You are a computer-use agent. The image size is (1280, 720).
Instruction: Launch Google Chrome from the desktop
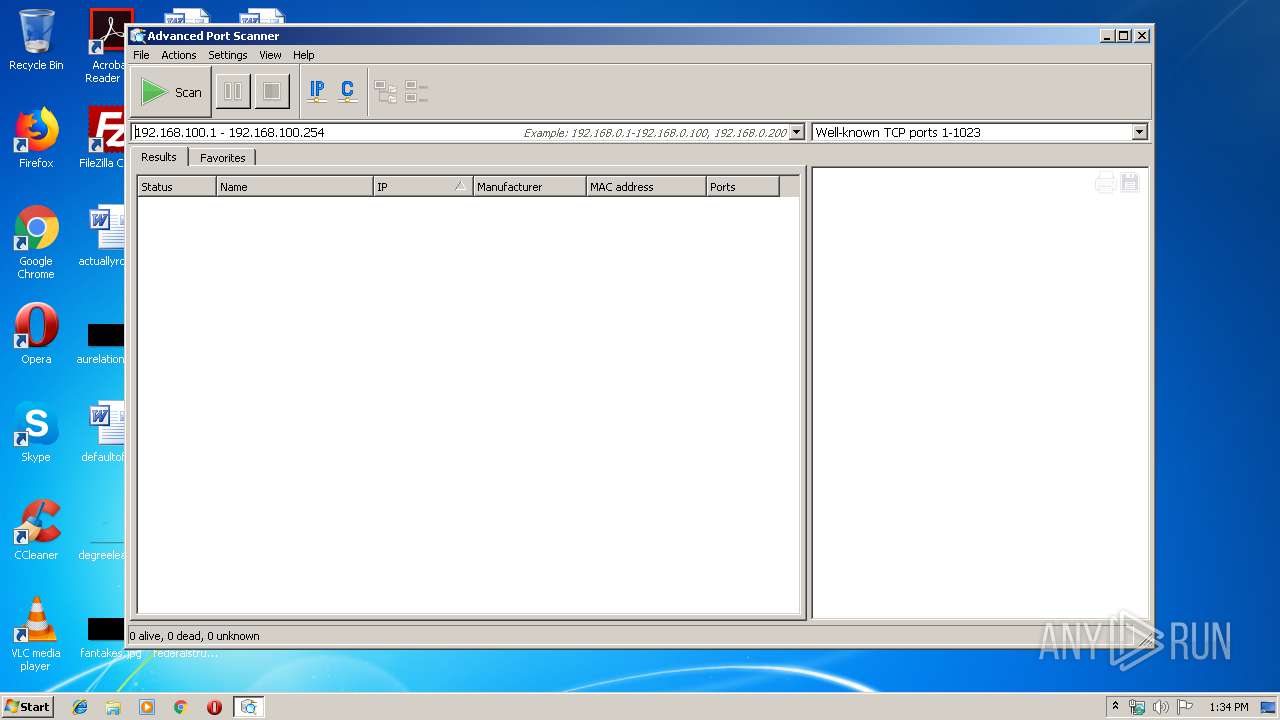click(36, 242)
